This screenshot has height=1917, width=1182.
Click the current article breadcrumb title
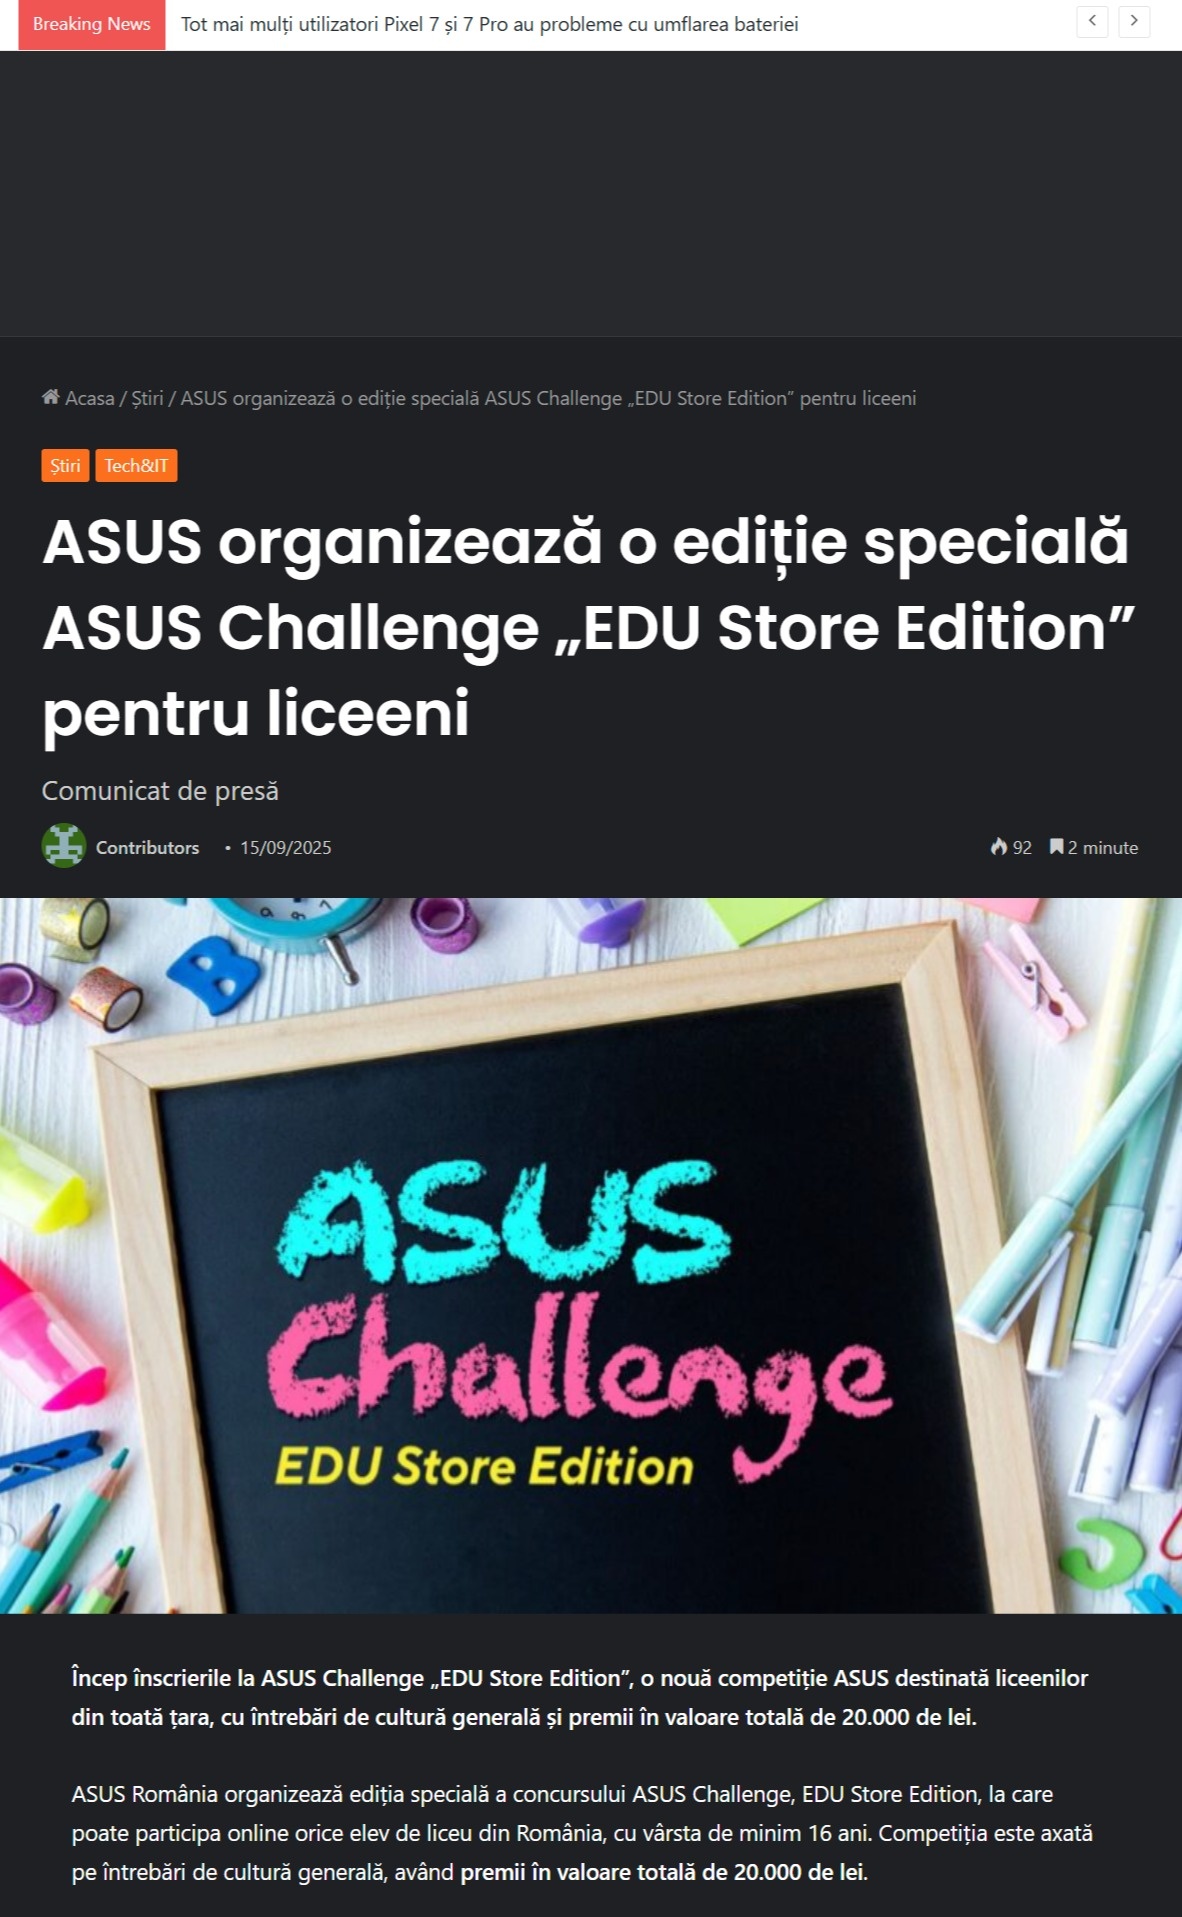click(548, 398)
